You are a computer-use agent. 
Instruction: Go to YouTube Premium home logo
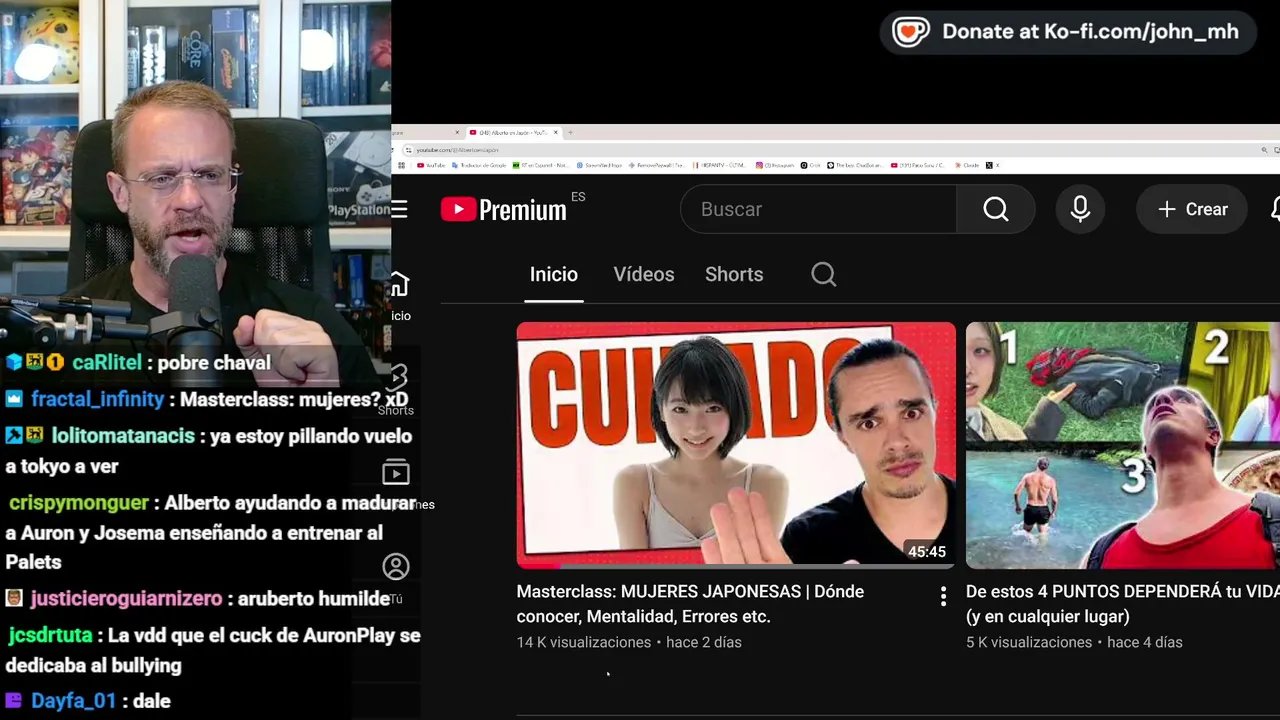(x=504, y=209)
